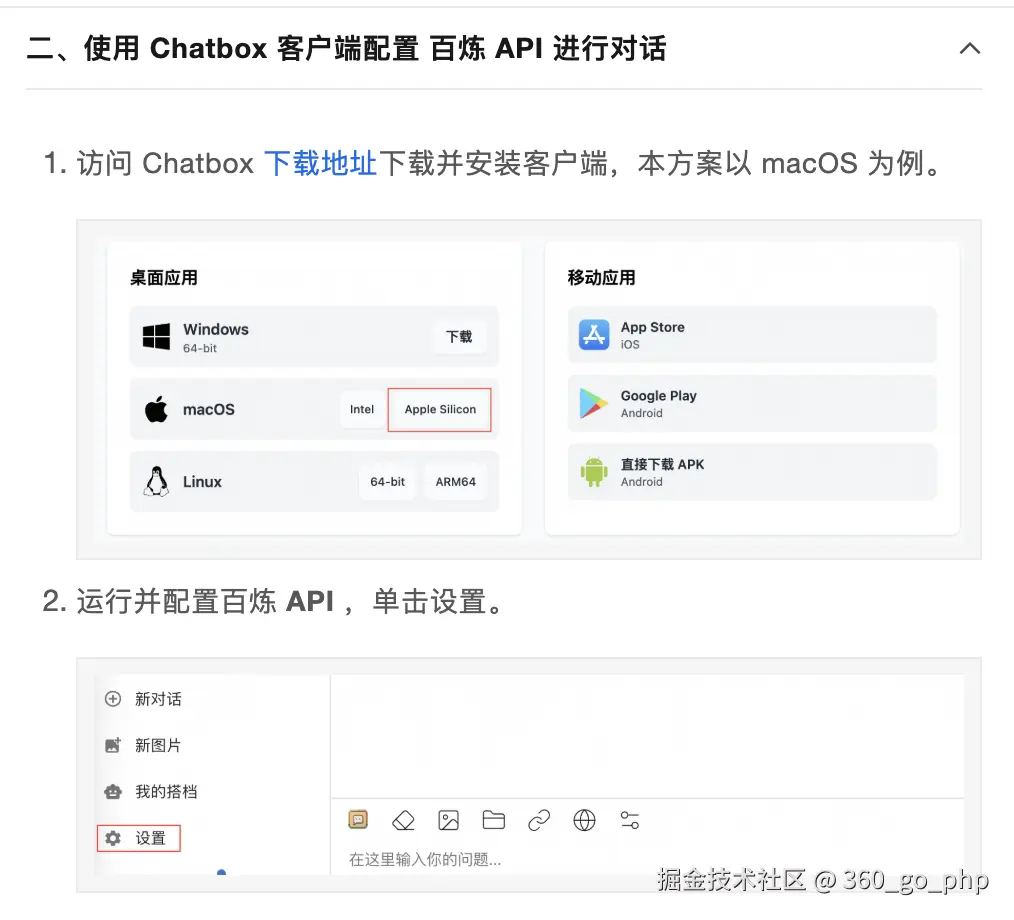Click the Apple macOS logo icon
1014x920 pixels.
156,409
